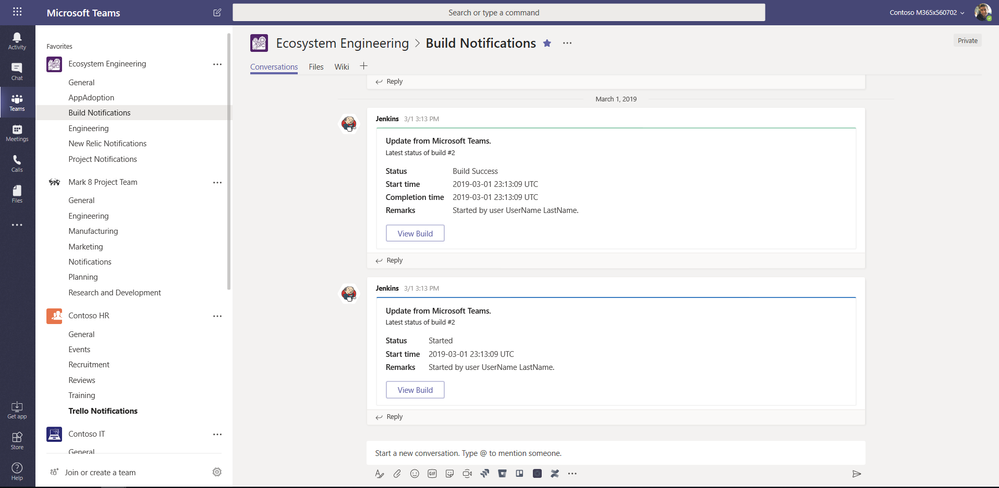The image size is (999, 488).
Task: Open Ecosystem Engineering team avatar in header
Action: 259,43
